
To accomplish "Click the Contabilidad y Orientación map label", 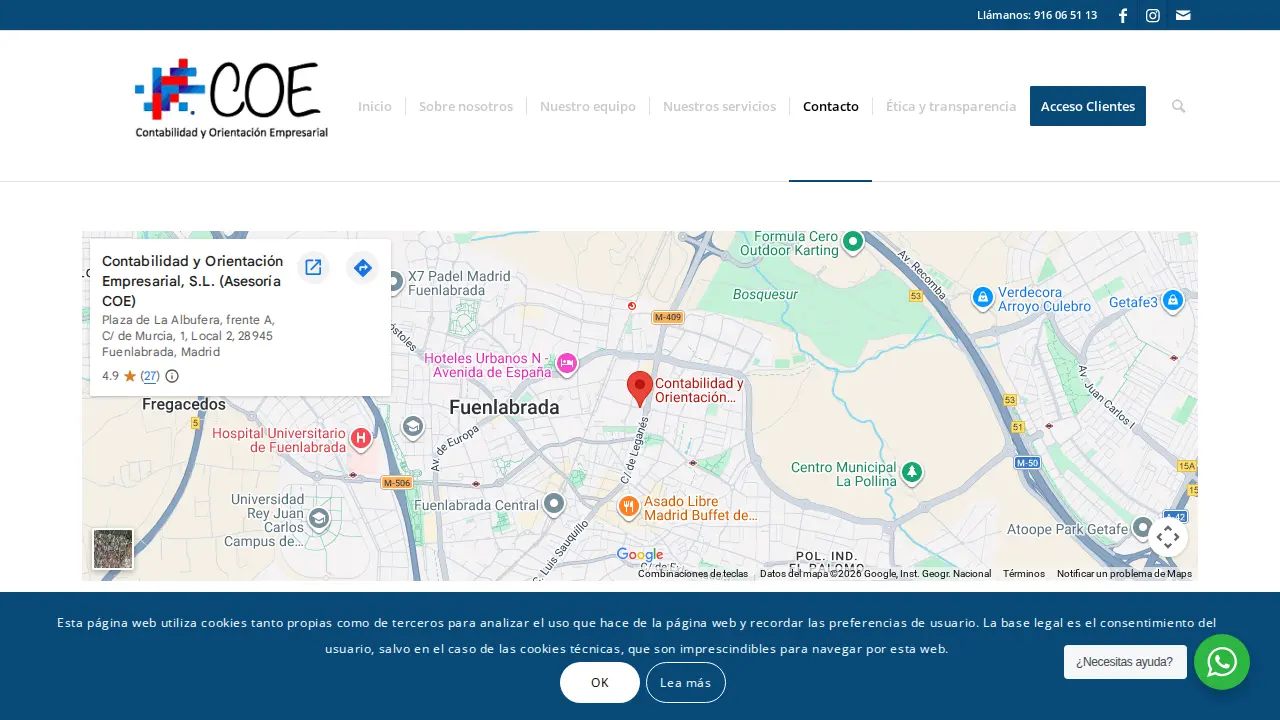I will [x=699, y=390].
